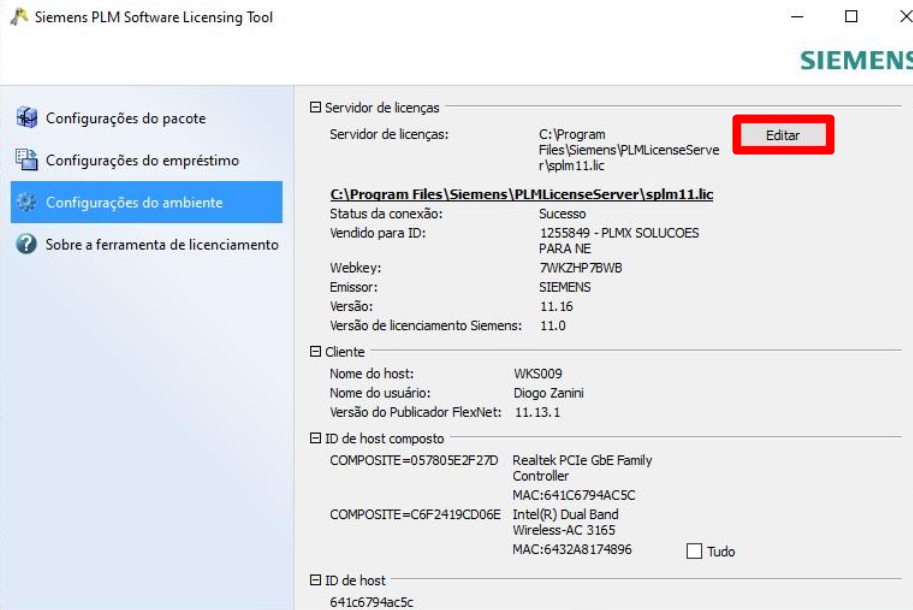Click the Configurações do pacote package icon
The height and width of the screenshot is (610, 913).
point(26,118)
